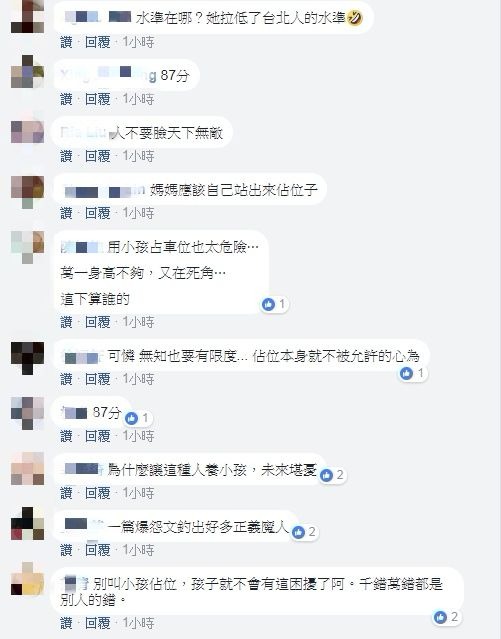Click avatar of 人不要臉天下無敵 commenter
501x639 pixels.
pos(27,132)
